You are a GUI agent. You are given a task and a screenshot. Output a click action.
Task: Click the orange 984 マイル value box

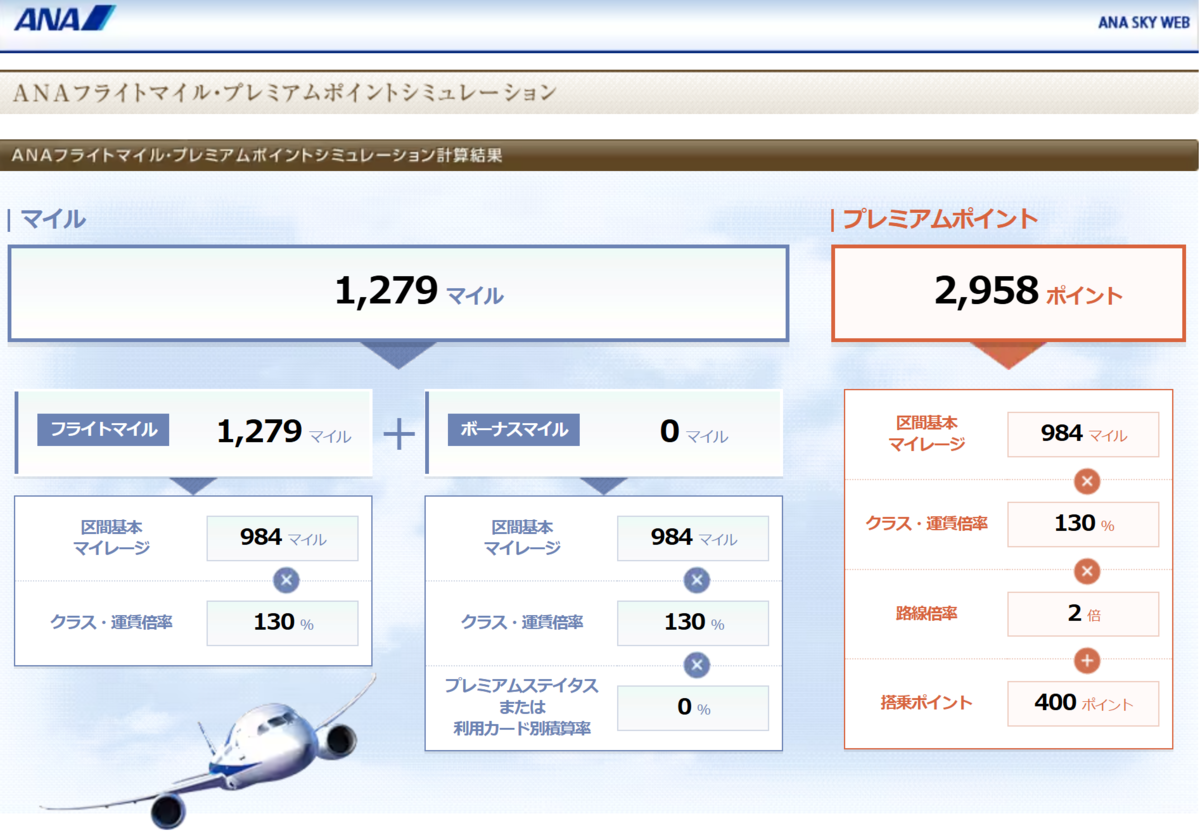[1083, 434]
